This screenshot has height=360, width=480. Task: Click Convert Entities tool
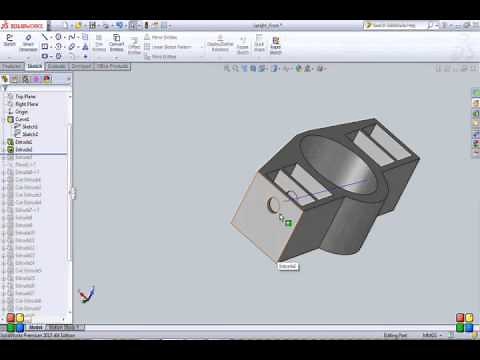116,43
